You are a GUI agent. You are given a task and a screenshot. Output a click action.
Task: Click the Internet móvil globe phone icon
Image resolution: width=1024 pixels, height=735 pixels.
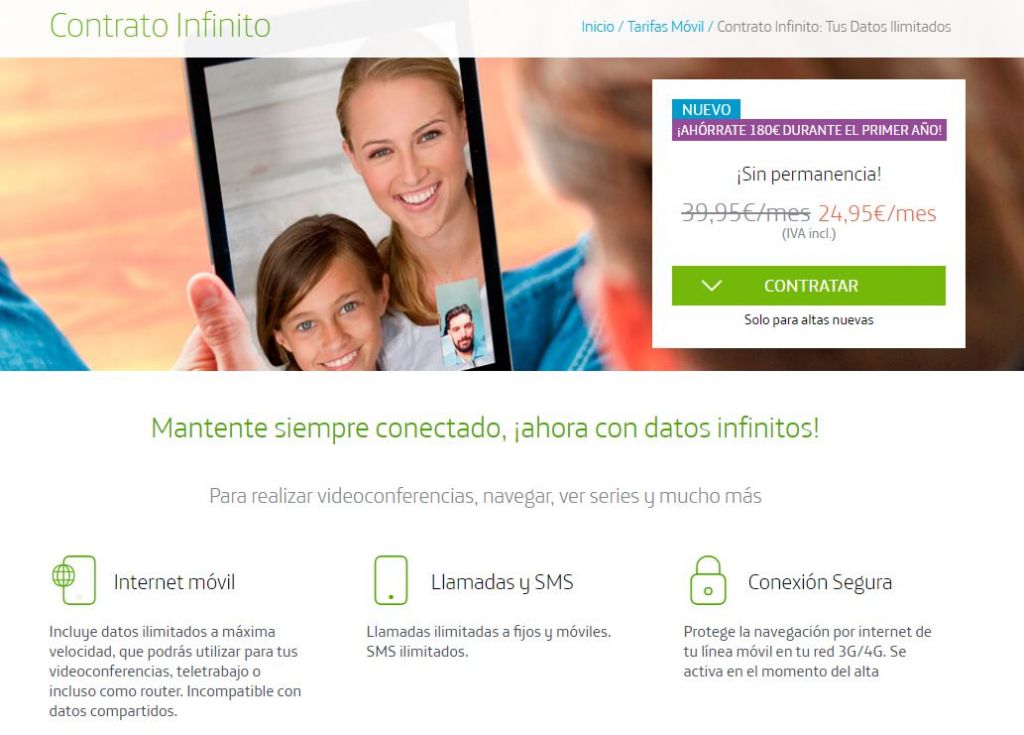coord(74,580)
